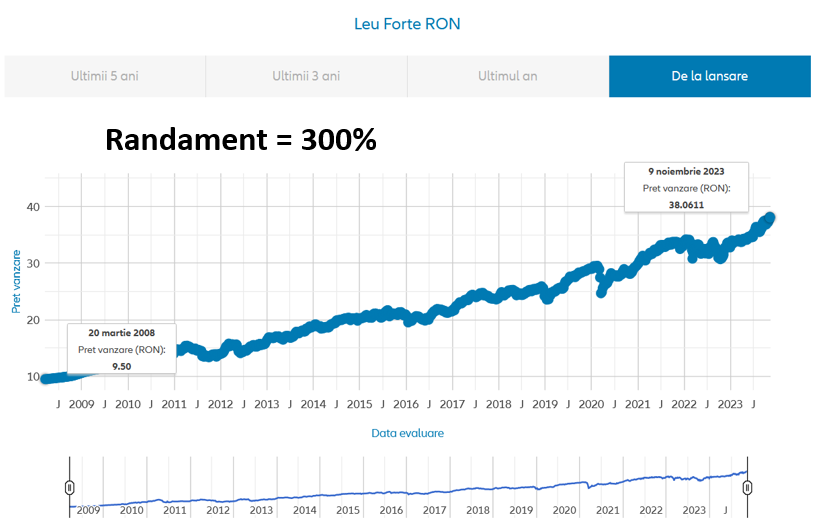Image resolution: width=818 pixels, height=527 pixels.
Task: Click 2021 in the navigator timeline
Action: click(x=608, y=510)
